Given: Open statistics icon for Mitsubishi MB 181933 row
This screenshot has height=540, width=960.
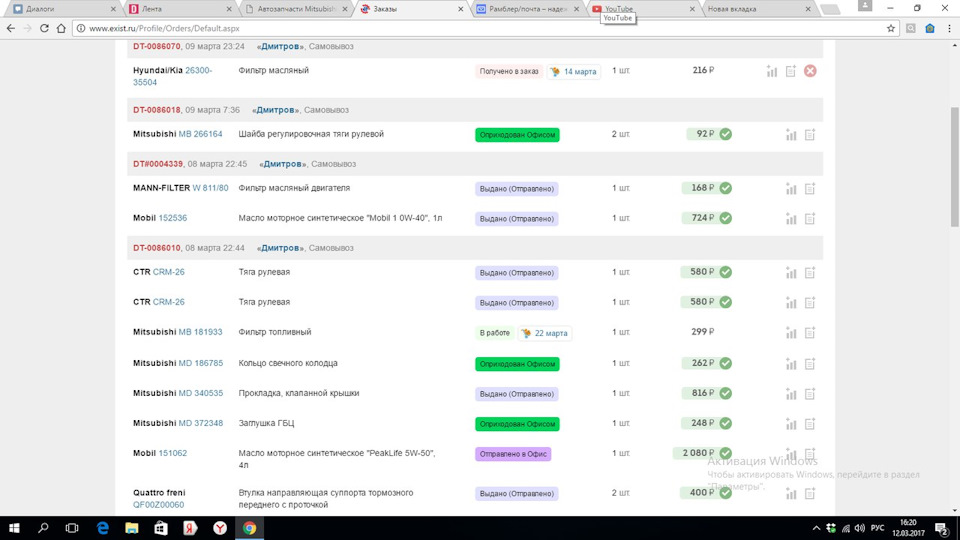Looking at the screenshot, I should (791, 333).
